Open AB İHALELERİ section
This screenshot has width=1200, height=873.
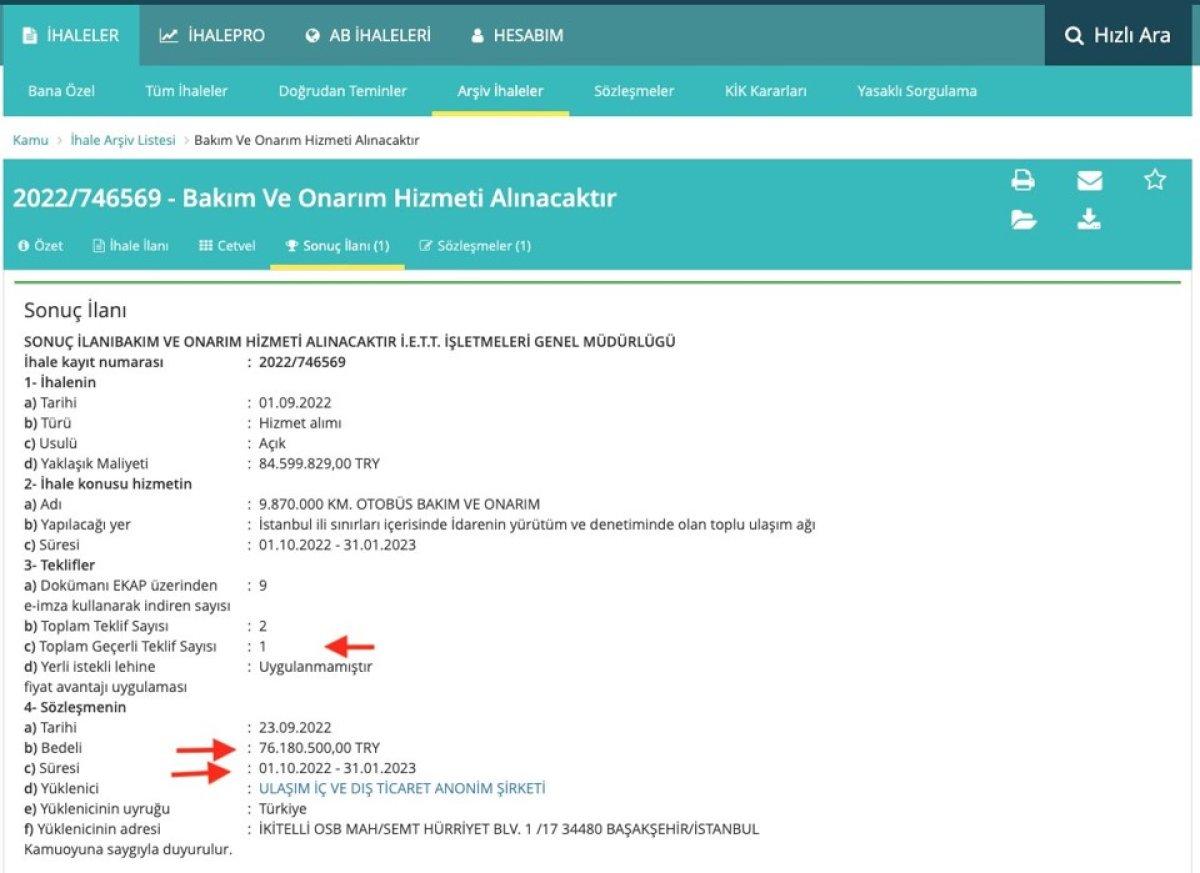368,36
